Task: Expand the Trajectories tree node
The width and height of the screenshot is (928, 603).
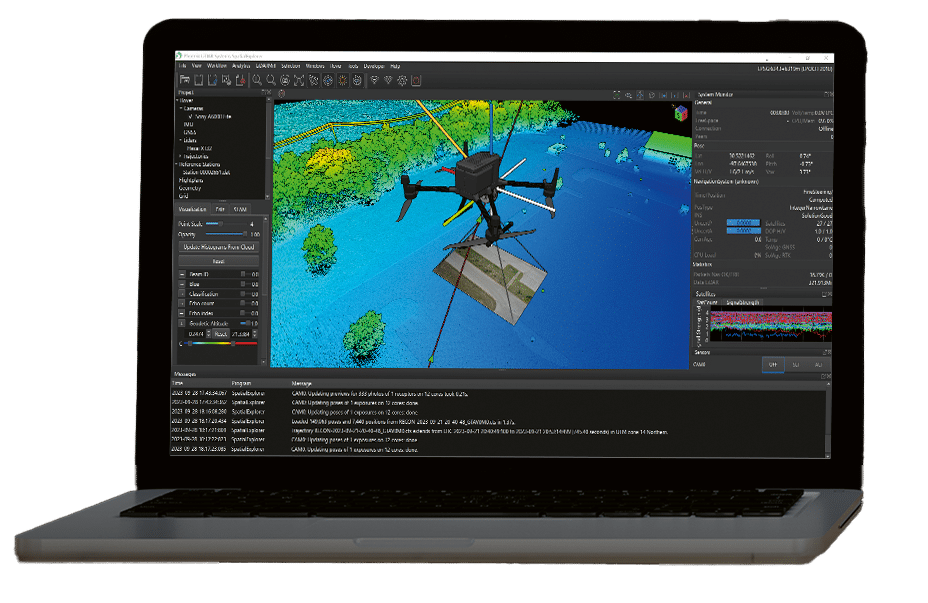Action: click(181, 157)
